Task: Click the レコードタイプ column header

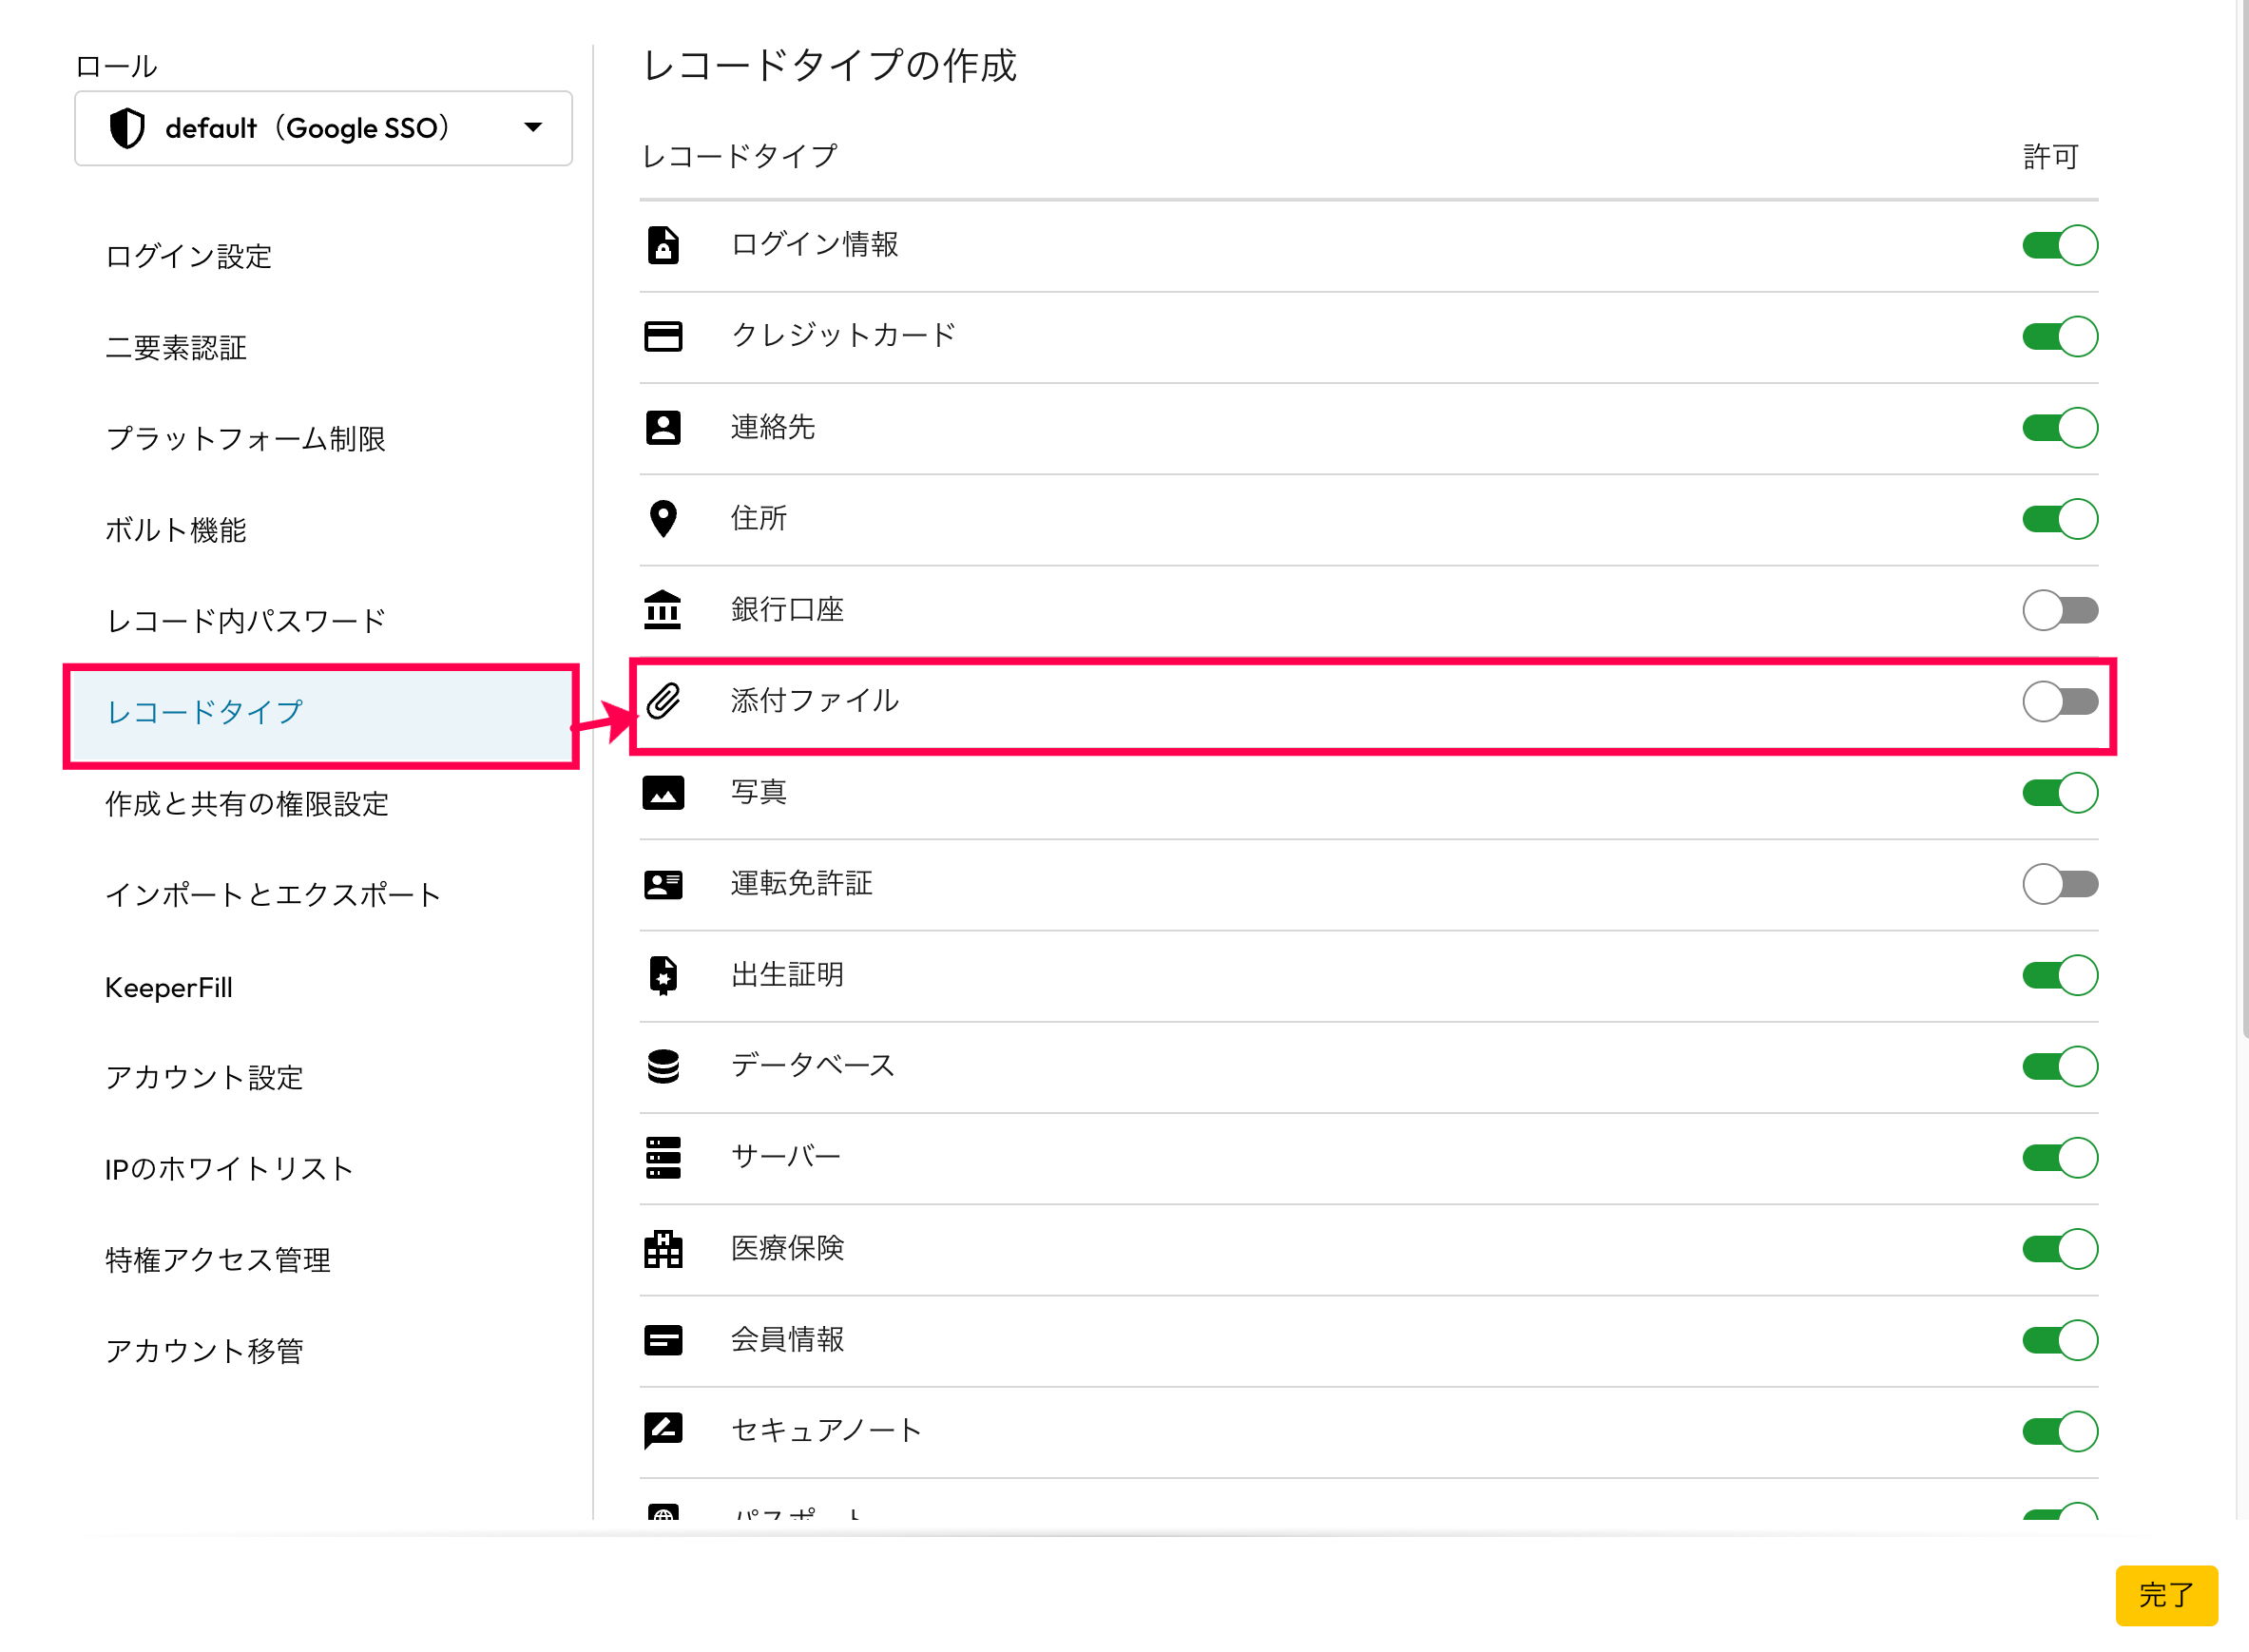Action: [x=739, y=156]
